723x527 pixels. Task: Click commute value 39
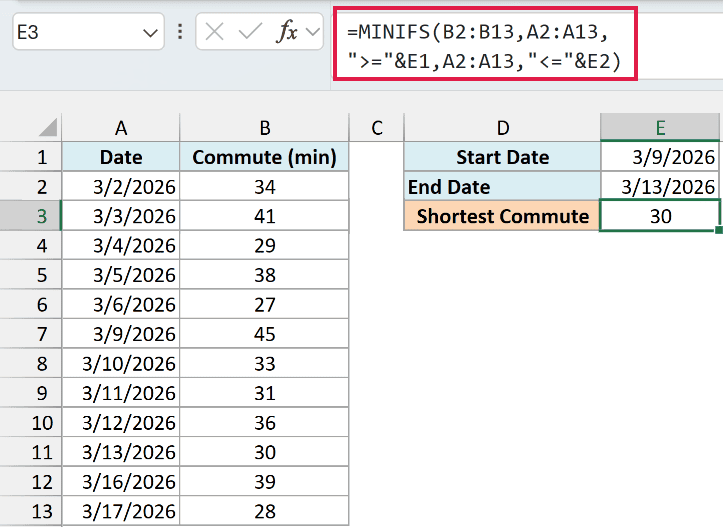265,482
